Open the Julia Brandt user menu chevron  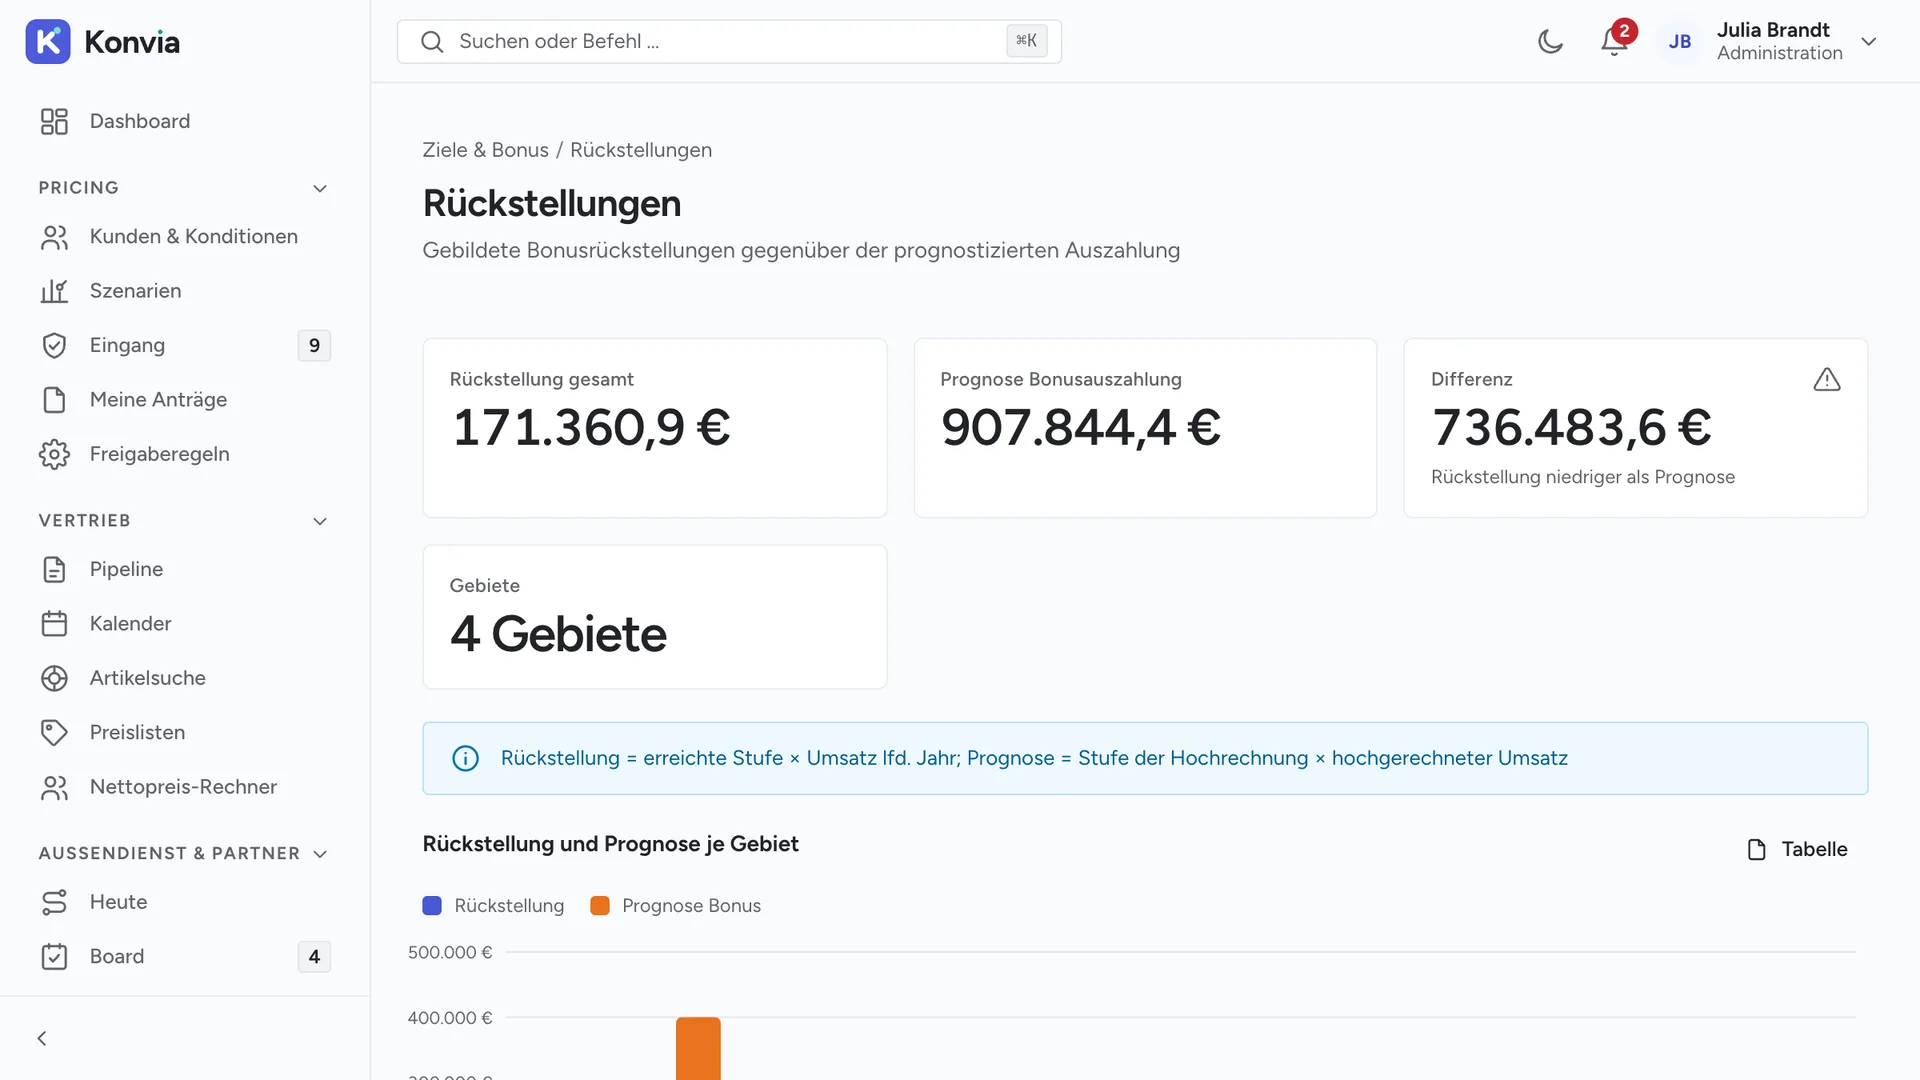pos(1868,41)
